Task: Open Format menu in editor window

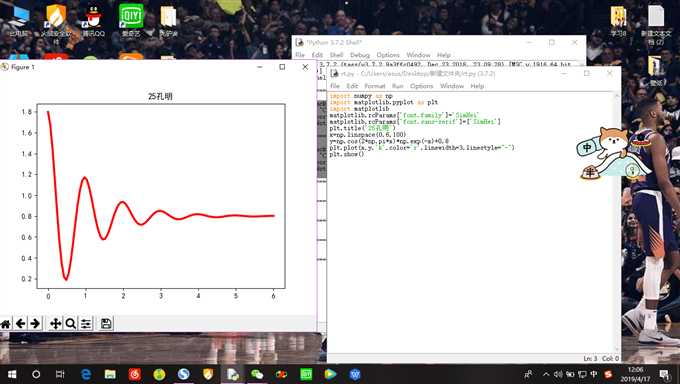Action: click(x=375, y=86)
